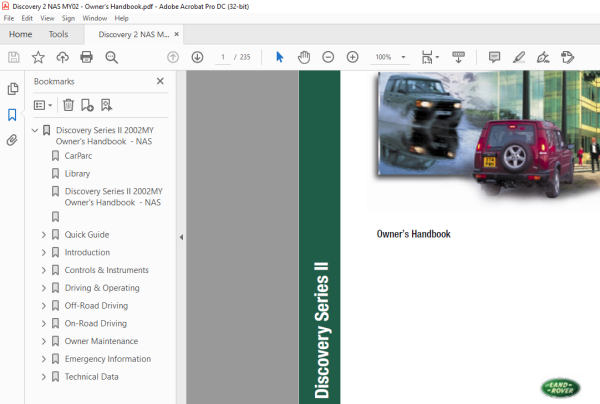
Task: Open the Edit menu
Action: (27, 18)
